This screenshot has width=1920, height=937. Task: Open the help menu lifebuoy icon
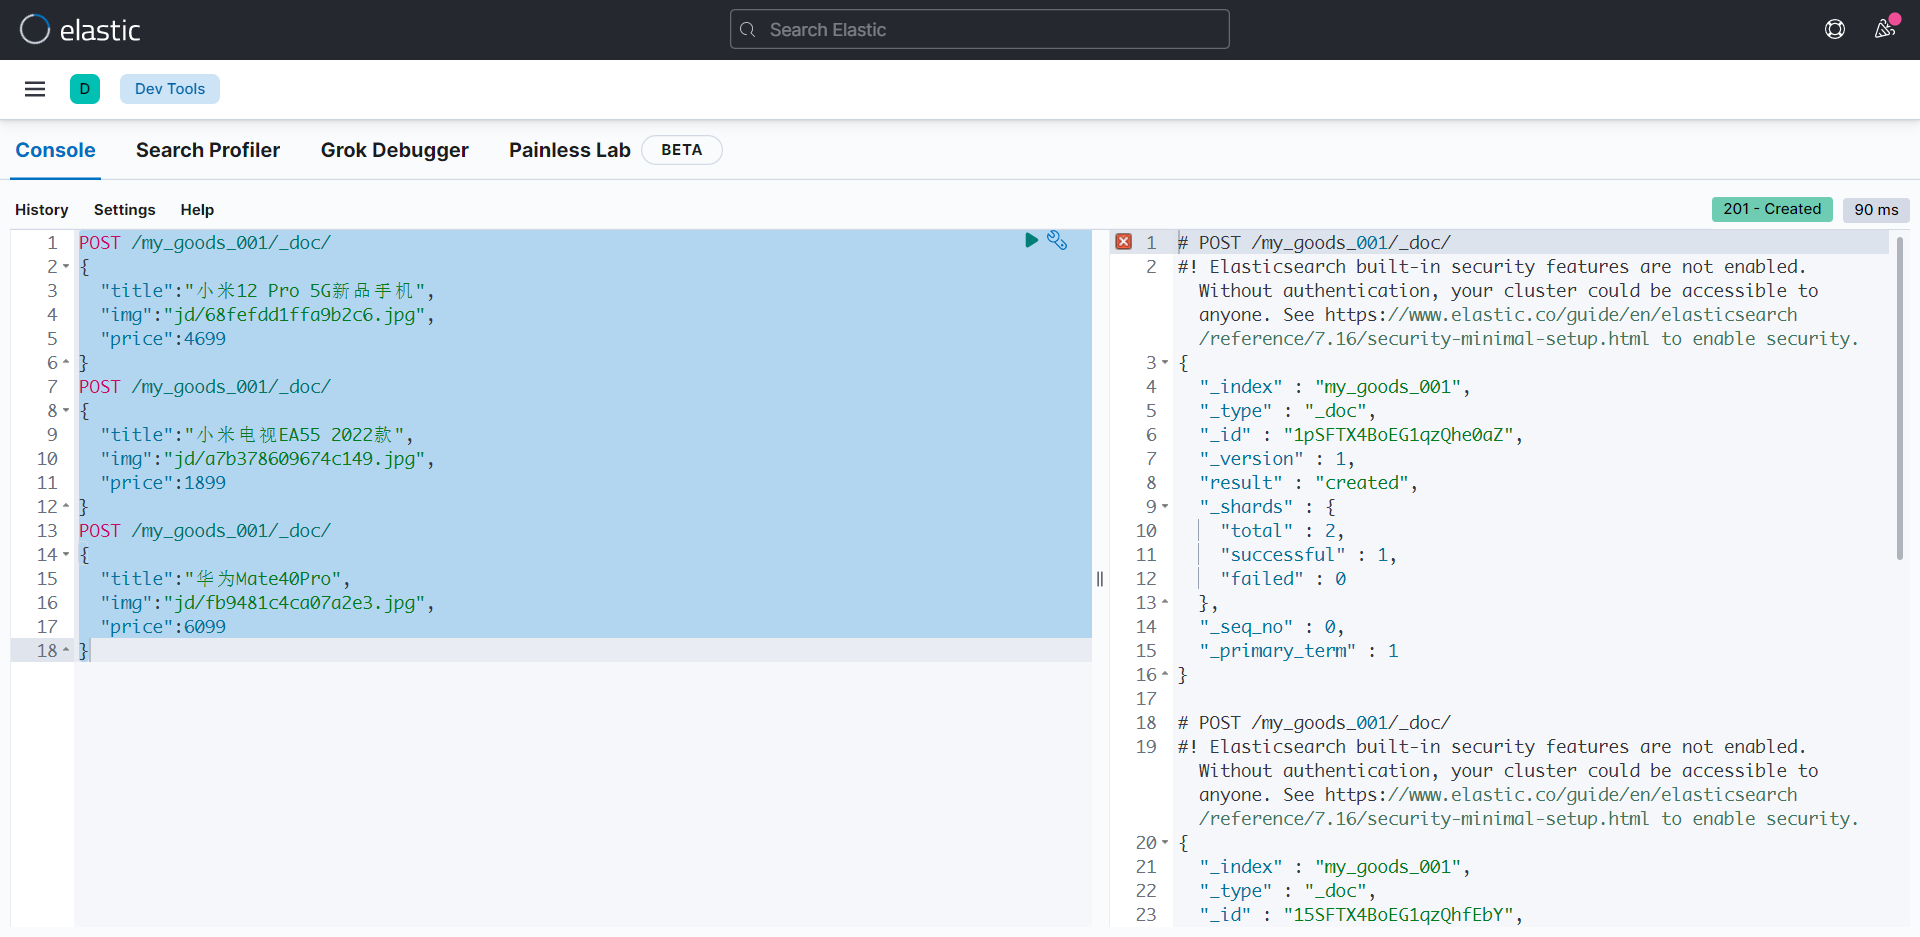click(1835, 29)
